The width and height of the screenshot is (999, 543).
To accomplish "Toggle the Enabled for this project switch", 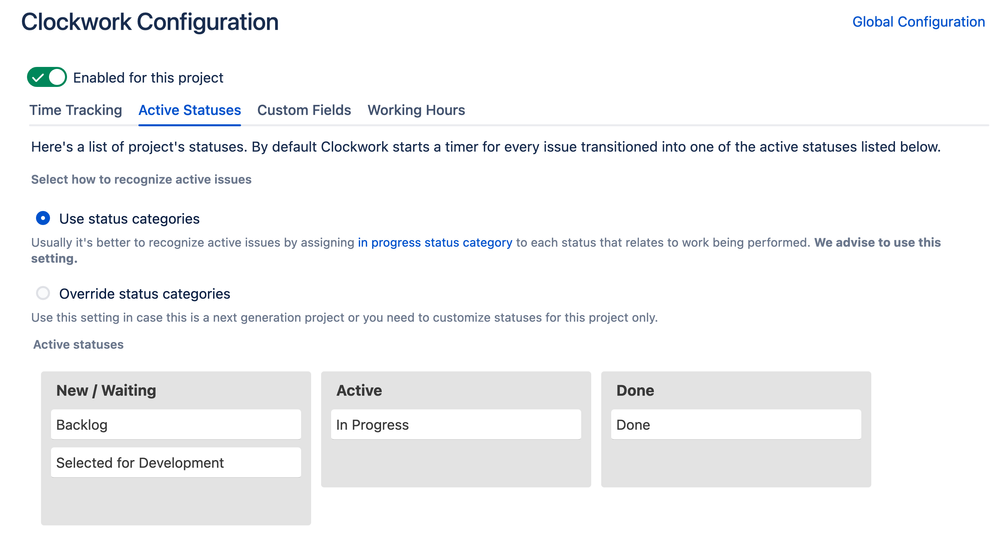I will point(47,77).
